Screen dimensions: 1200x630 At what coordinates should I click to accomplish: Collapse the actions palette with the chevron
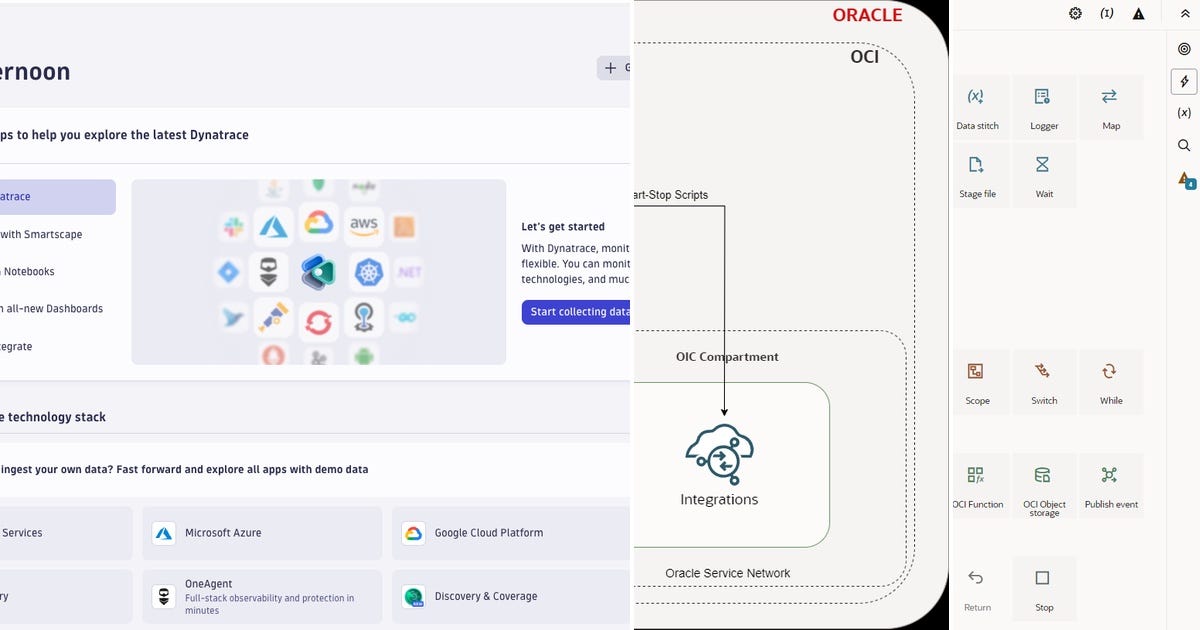coord(1184,13)
